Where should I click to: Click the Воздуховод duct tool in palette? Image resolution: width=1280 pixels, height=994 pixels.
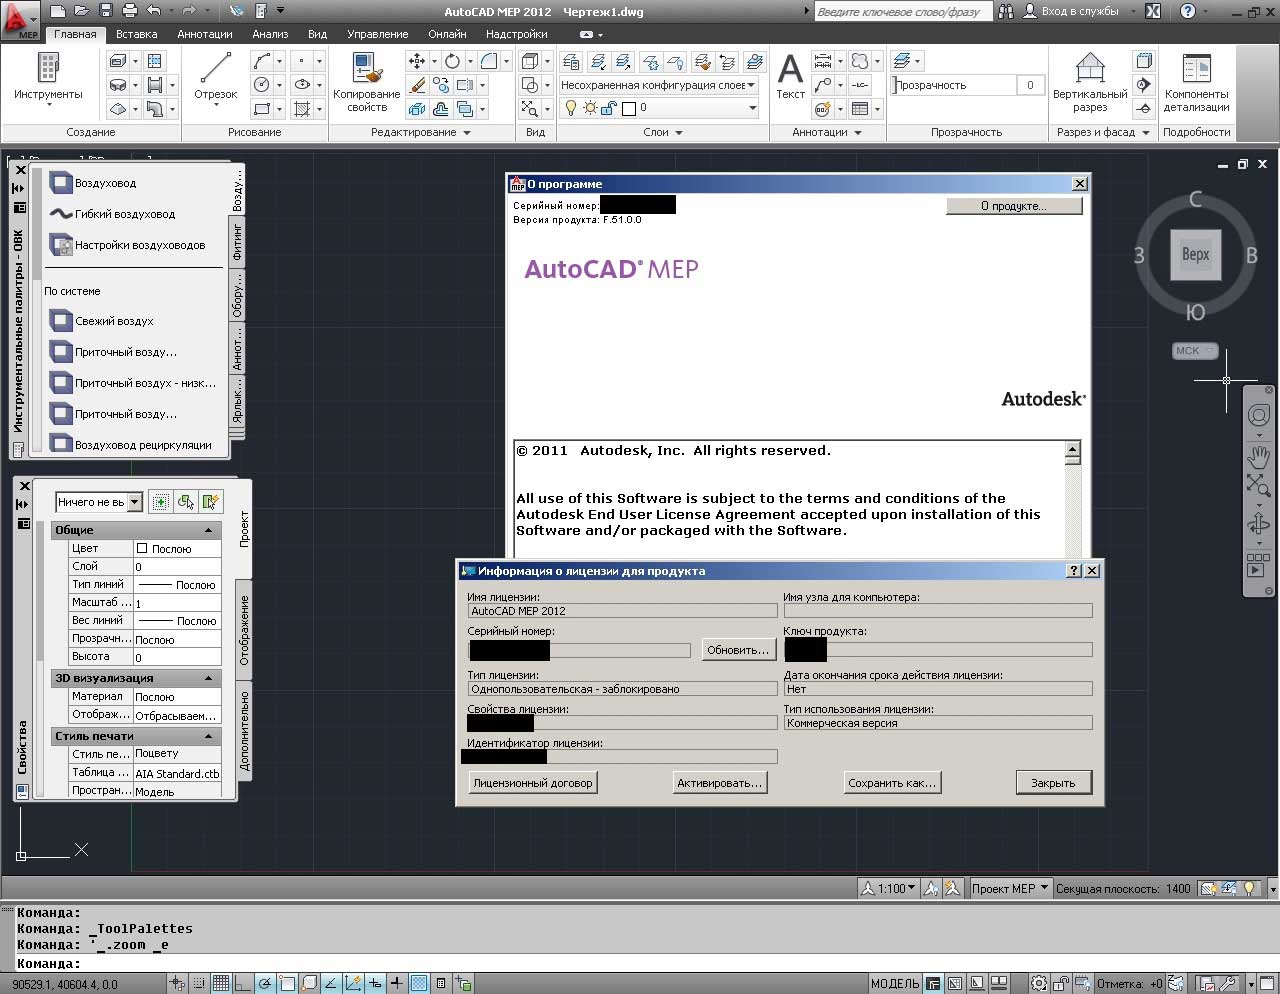click(105, 183)
